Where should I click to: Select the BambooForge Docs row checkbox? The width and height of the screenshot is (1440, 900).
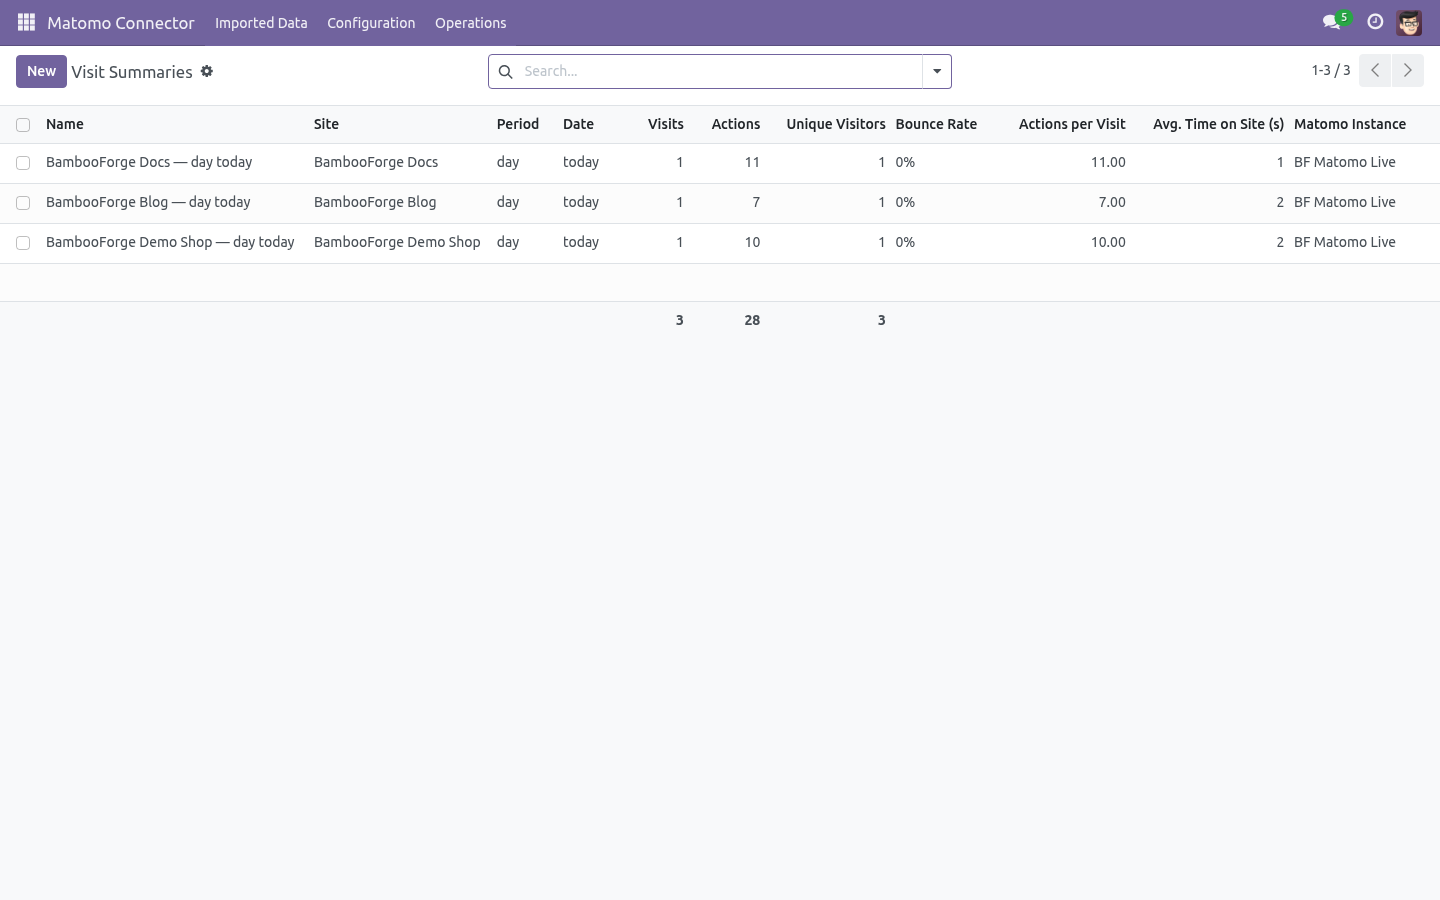click(x=23, y=163)
